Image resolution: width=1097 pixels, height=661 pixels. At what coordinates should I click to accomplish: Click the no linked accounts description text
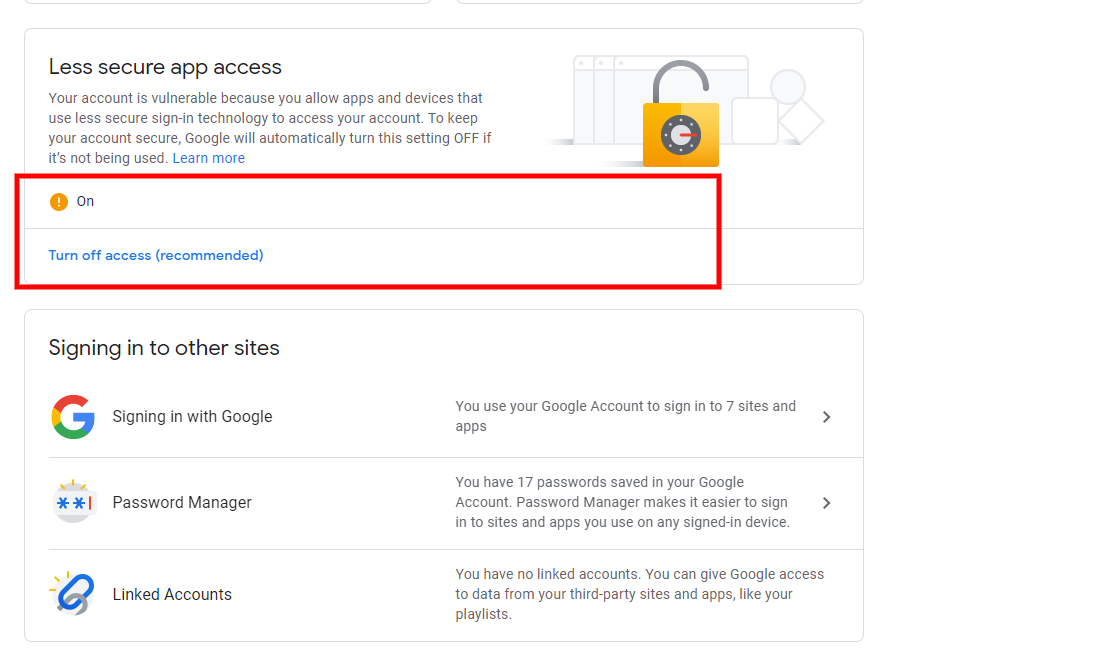[x=639, y=594]
